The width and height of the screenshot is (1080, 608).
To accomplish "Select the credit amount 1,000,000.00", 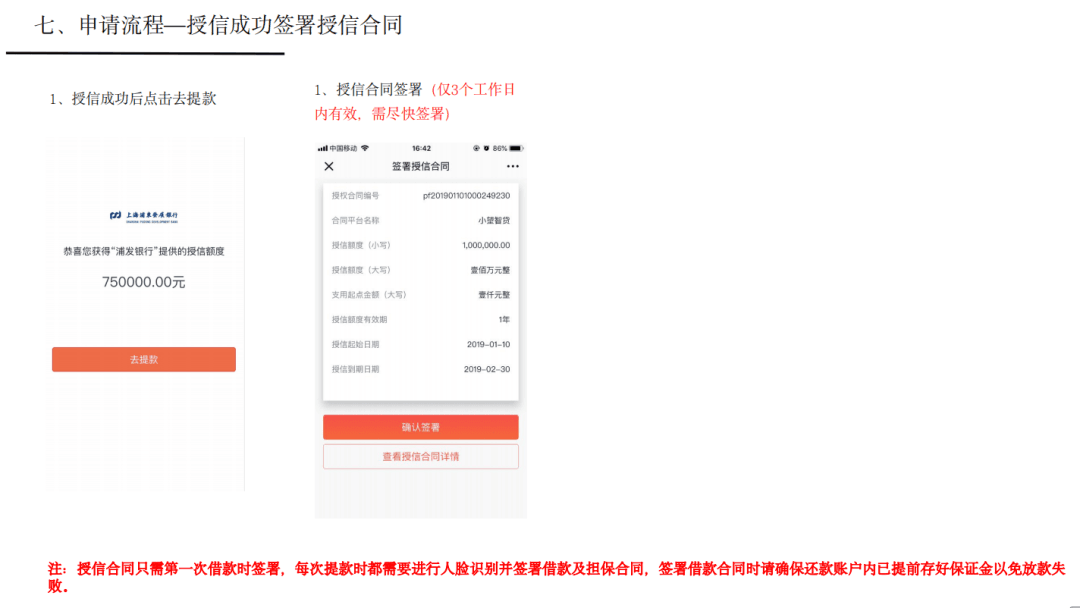I will 486,245.
